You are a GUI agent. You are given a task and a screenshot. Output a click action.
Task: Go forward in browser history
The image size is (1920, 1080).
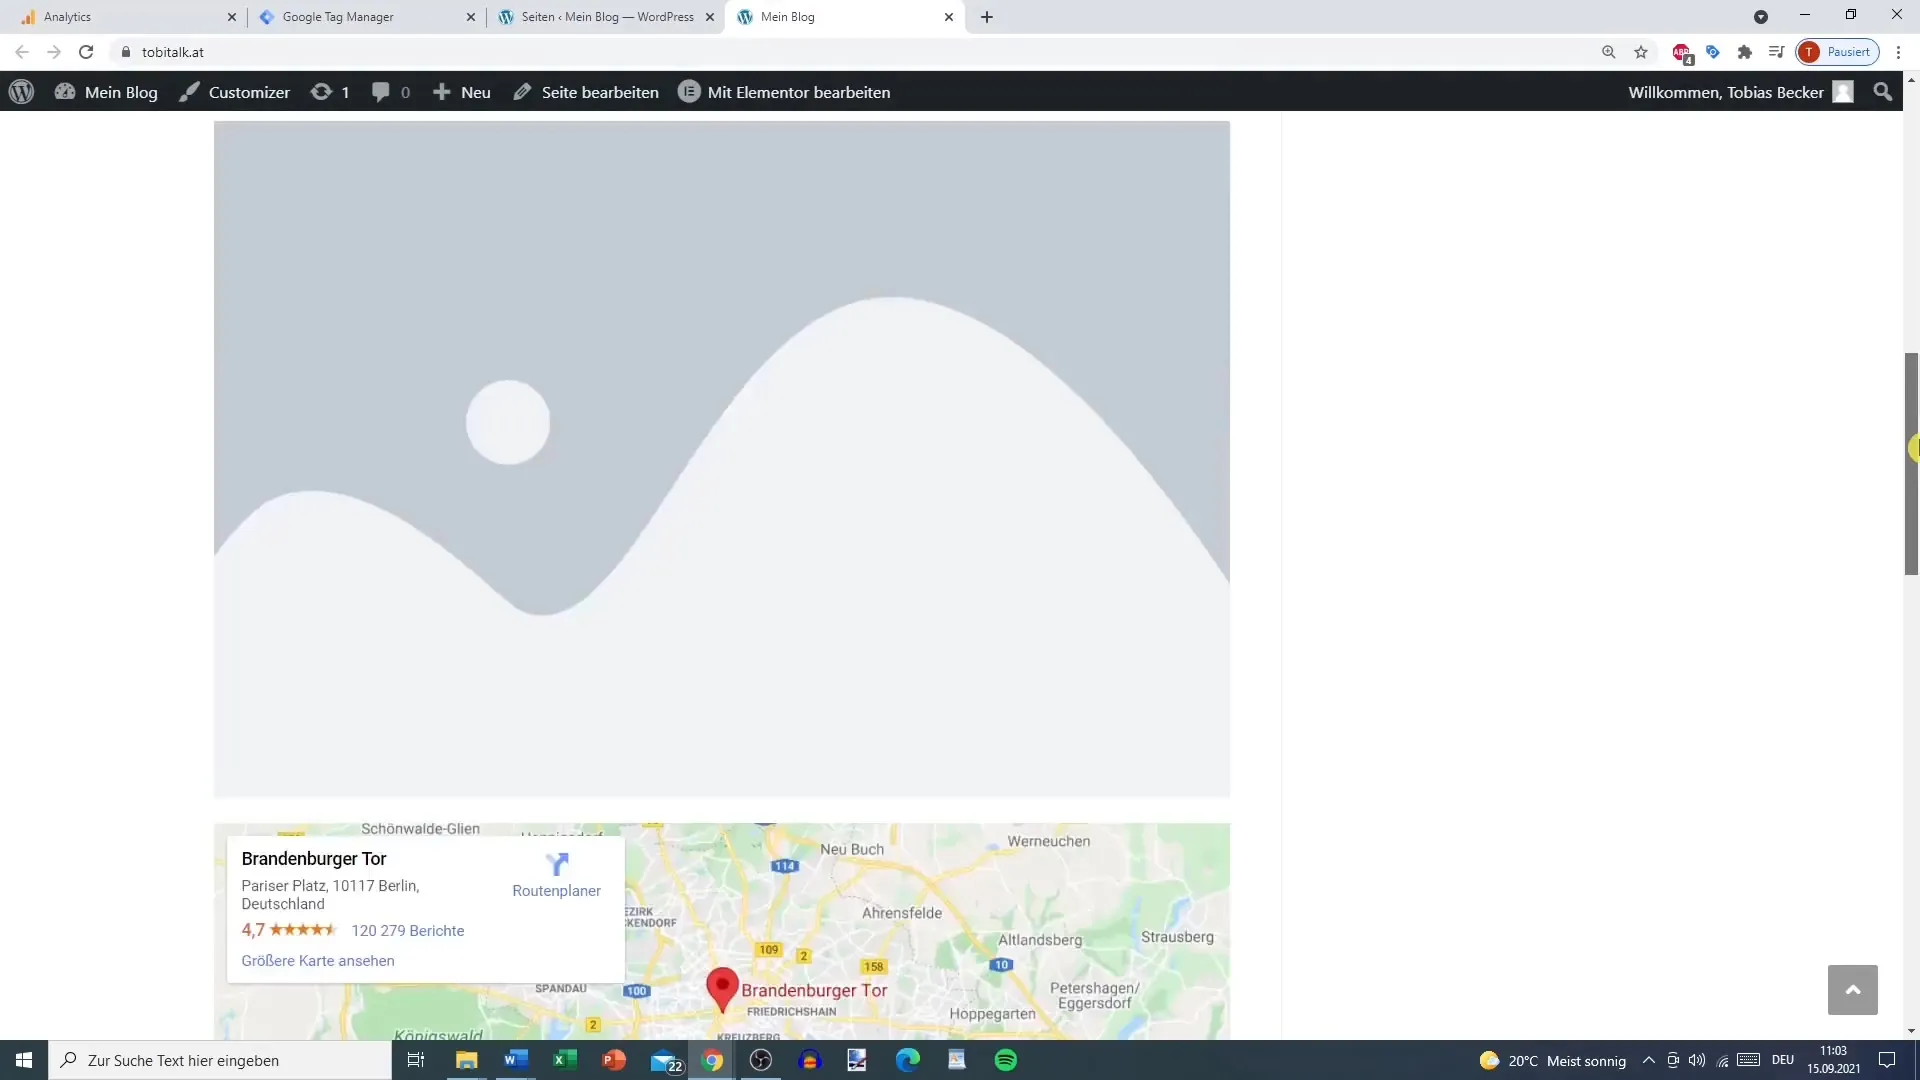pyautogui.click(x=54, y=52)
